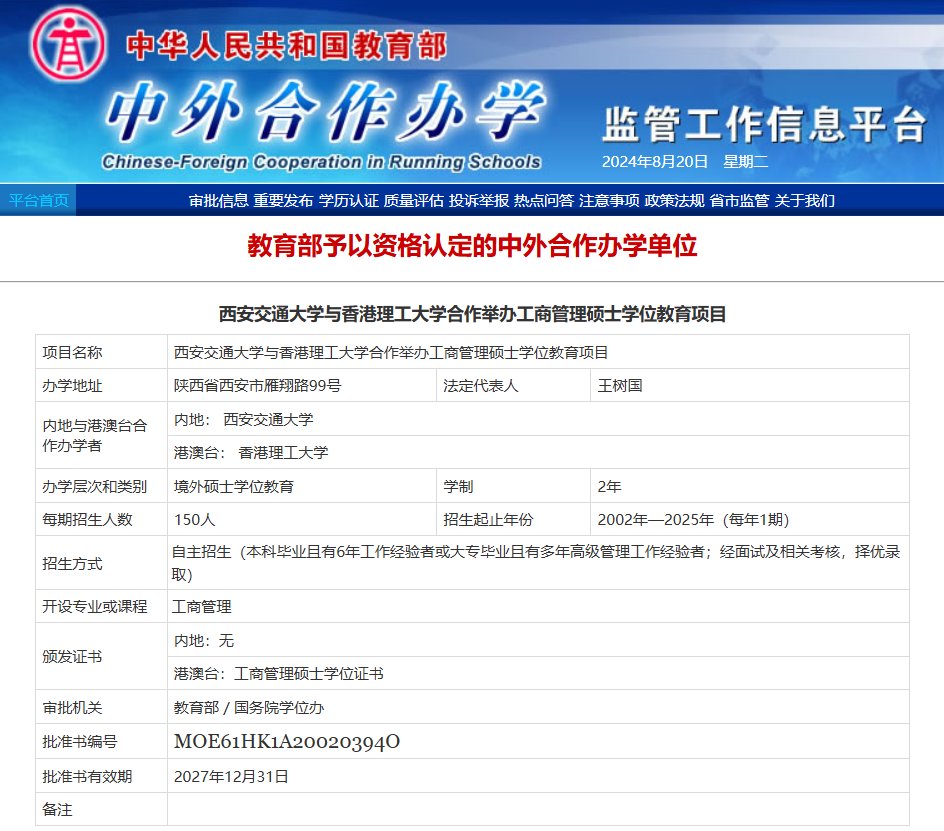944x831 pixels.
Task: Click the Ministry of Education red logo
Action: pos(70,46)
